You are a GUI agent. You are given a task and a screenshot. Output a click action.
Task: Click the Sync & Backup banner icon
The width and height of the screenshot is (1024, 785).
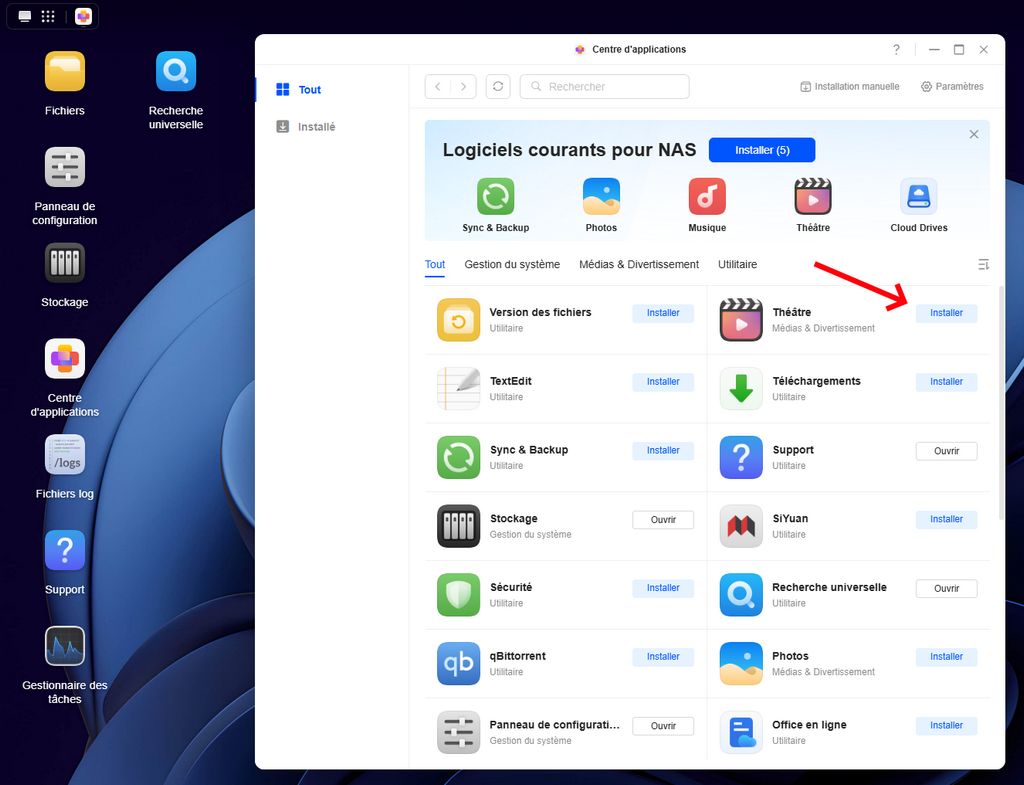496,197
